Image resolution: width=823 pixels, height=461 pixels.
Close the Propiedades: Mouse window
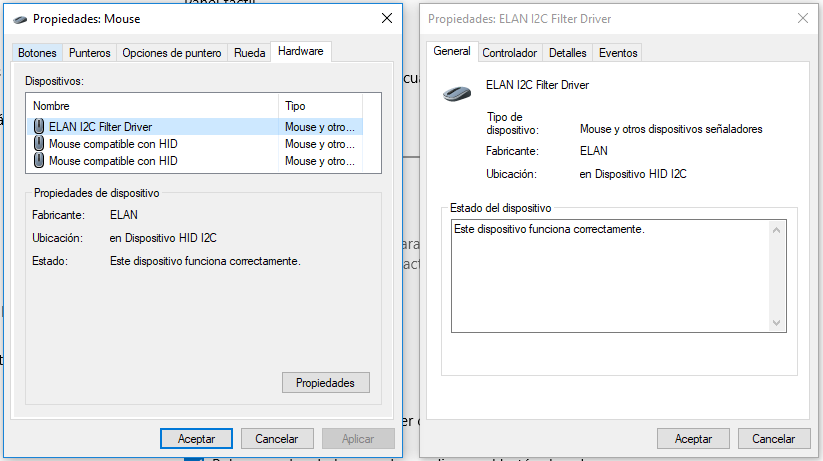pyautogui.click(x=387, y=18)
